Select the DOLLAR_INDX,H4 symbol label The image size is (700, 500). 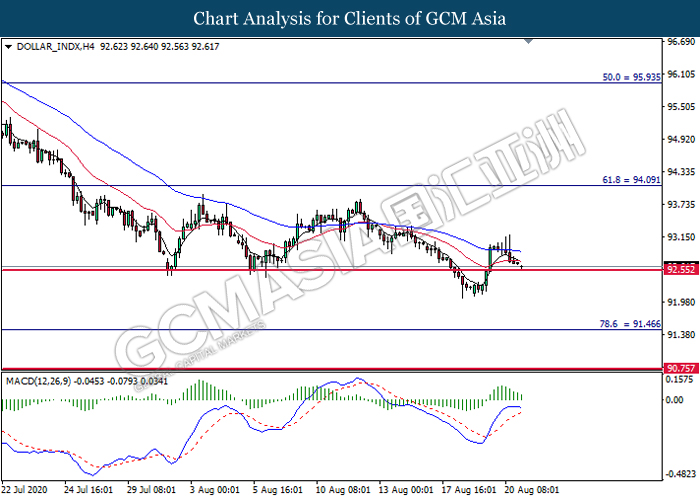coord(53,46)
